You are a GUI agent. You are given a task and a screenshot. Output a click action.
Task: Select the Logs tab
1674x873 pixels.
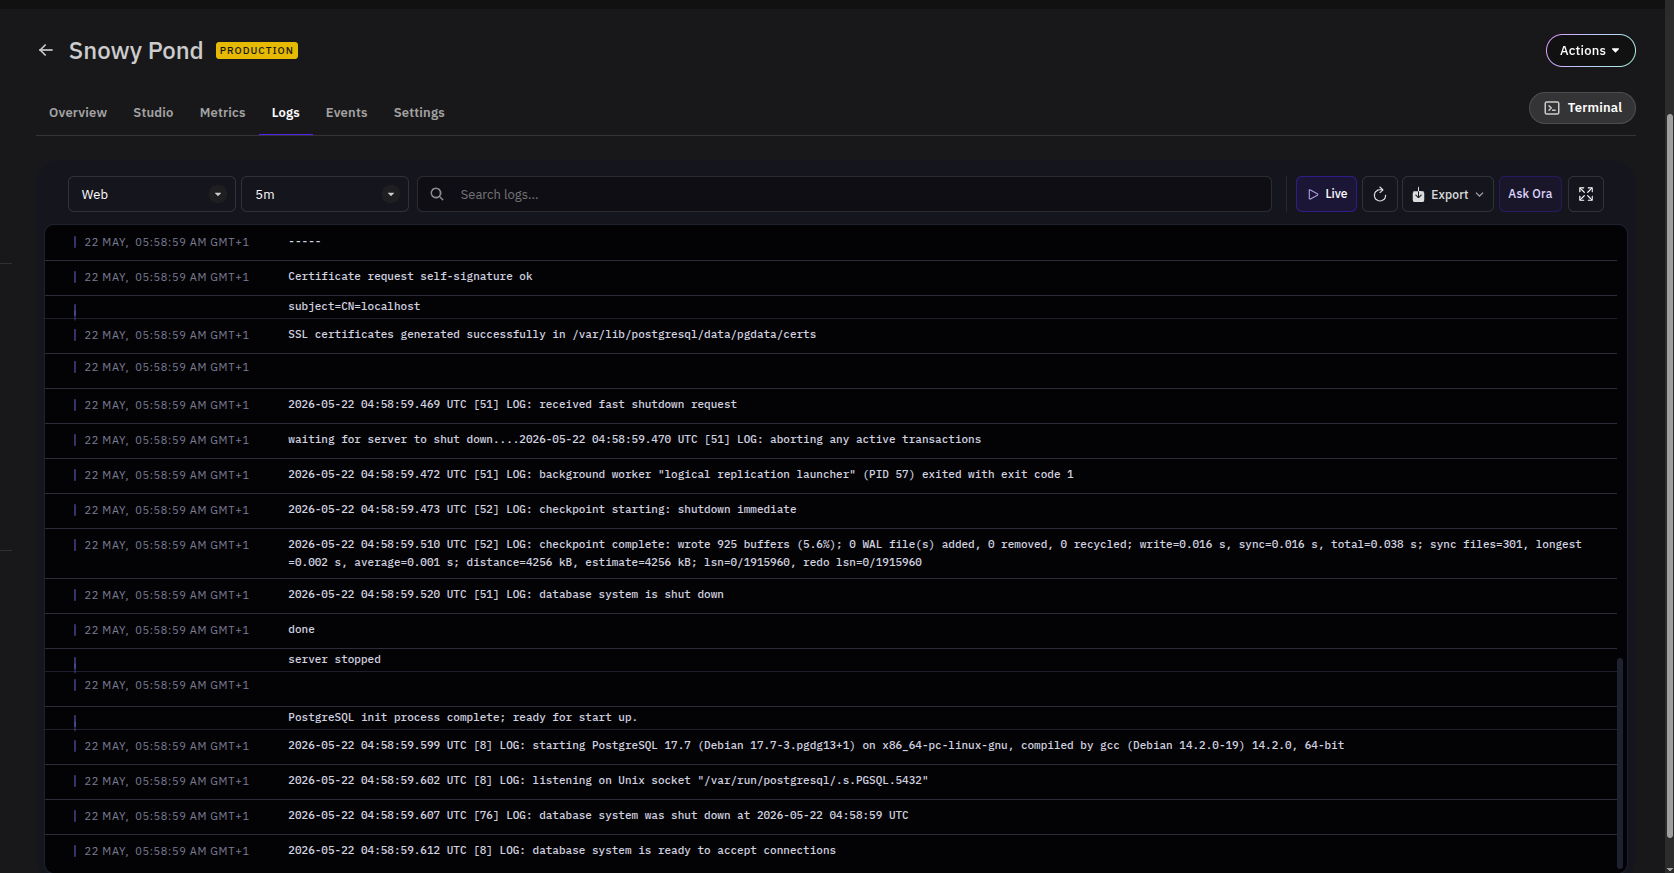coord(286,113)
